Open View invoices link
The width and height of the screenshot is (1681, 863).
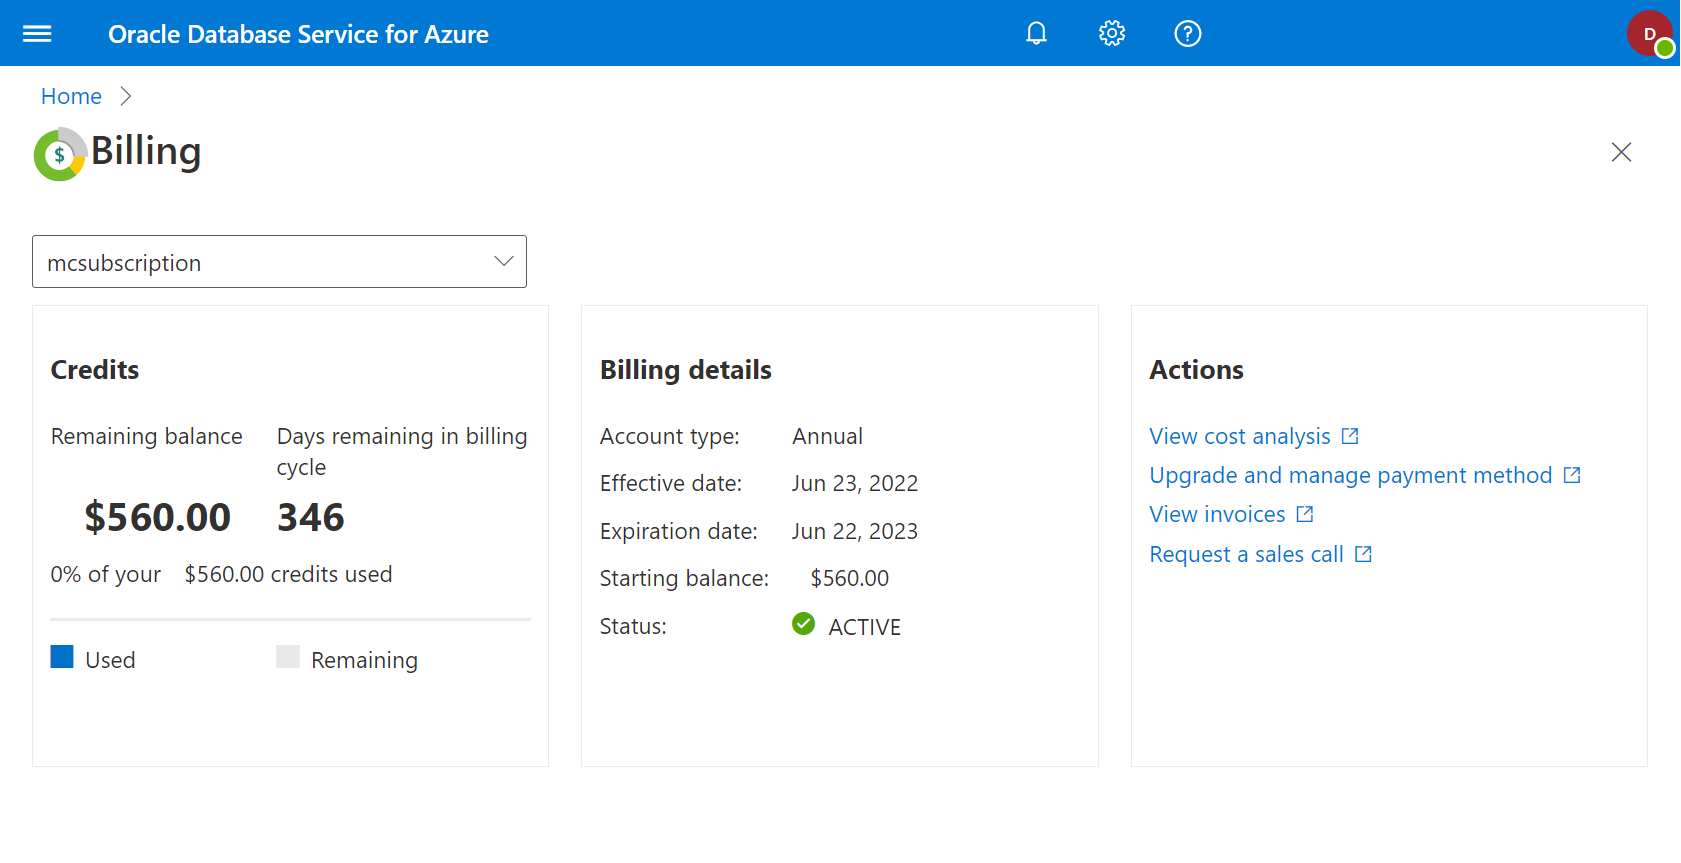pyautogui.click(x=1217, y=514)
